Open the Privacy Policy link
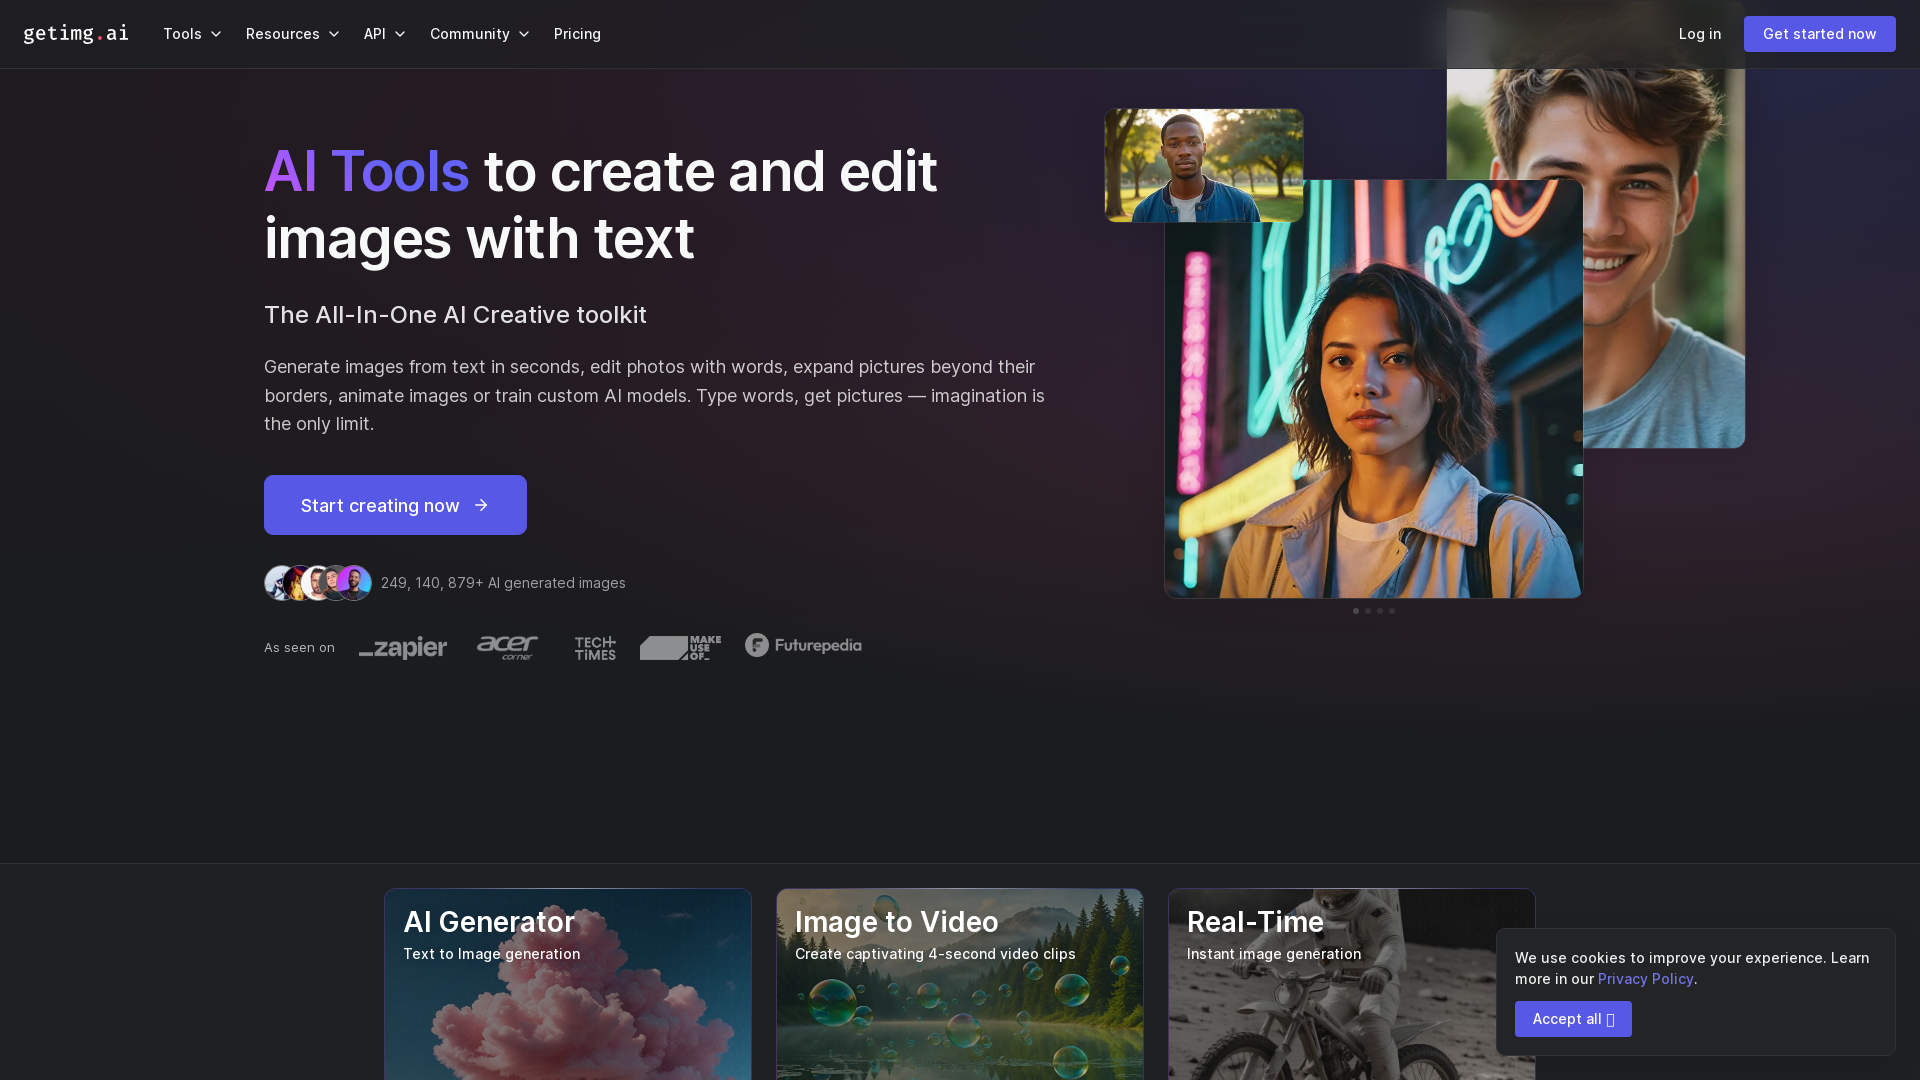This screenshot has height=1080, width=1920. [1645, 979]
